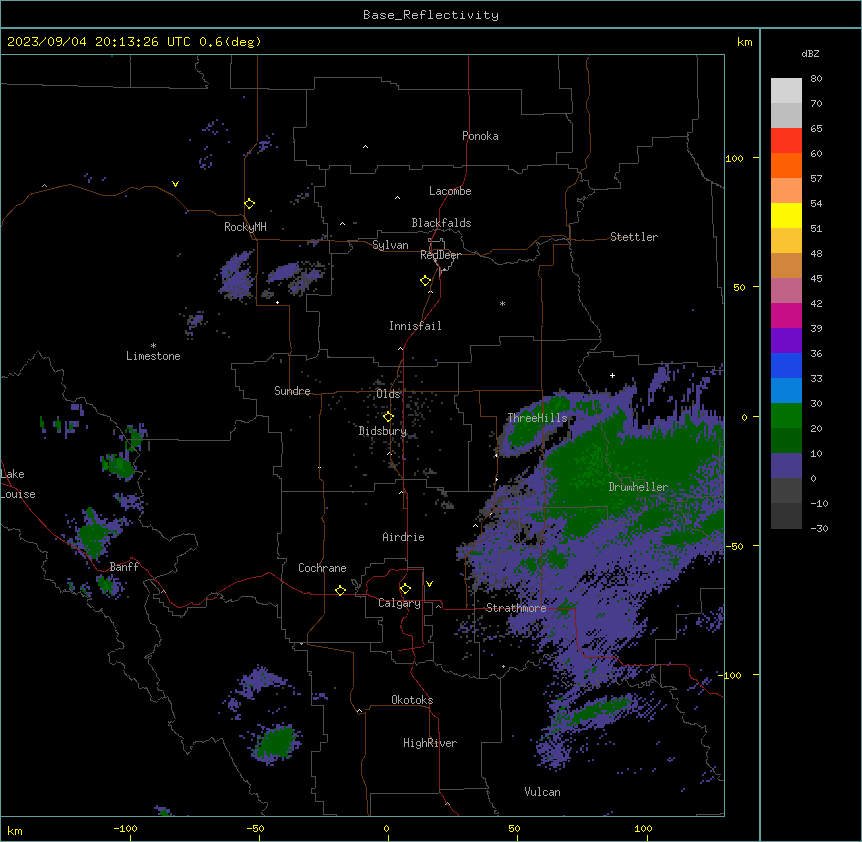Click the white asterisk east of Innisfail

coord(502,303)
